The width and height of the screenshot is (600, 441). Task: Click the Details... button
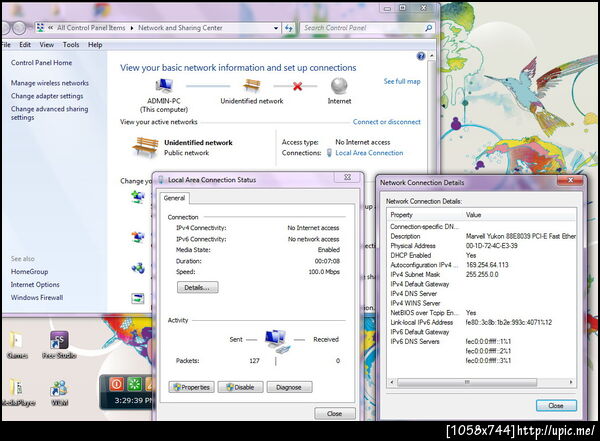click(197, 287)
